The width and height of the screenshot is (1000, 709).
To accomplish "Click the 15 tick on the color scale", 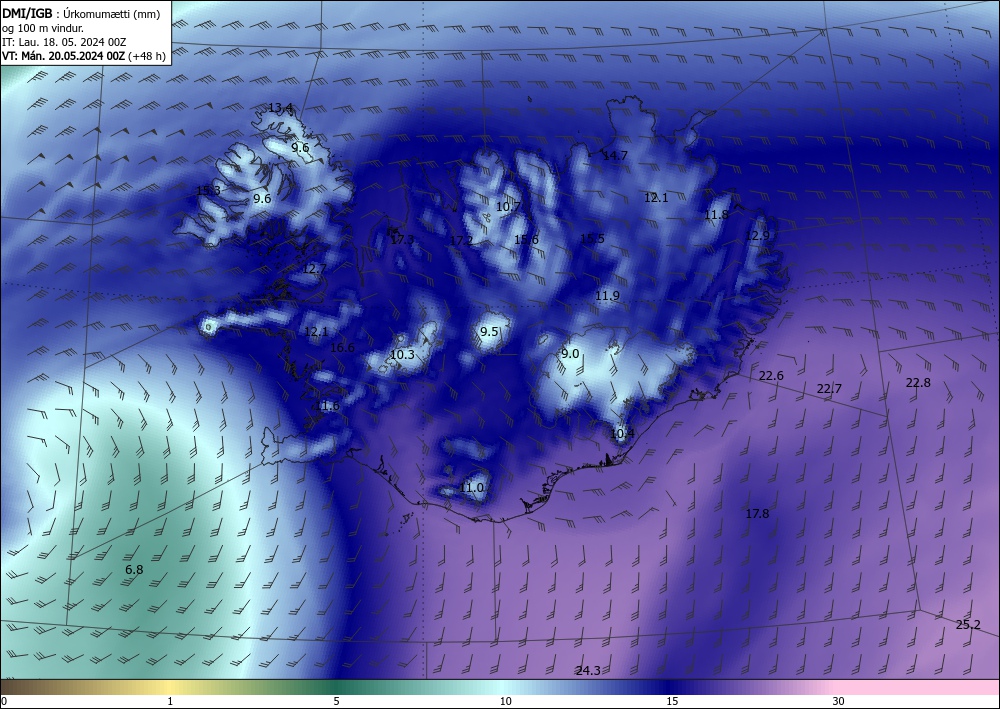I will tap(672, 701).
